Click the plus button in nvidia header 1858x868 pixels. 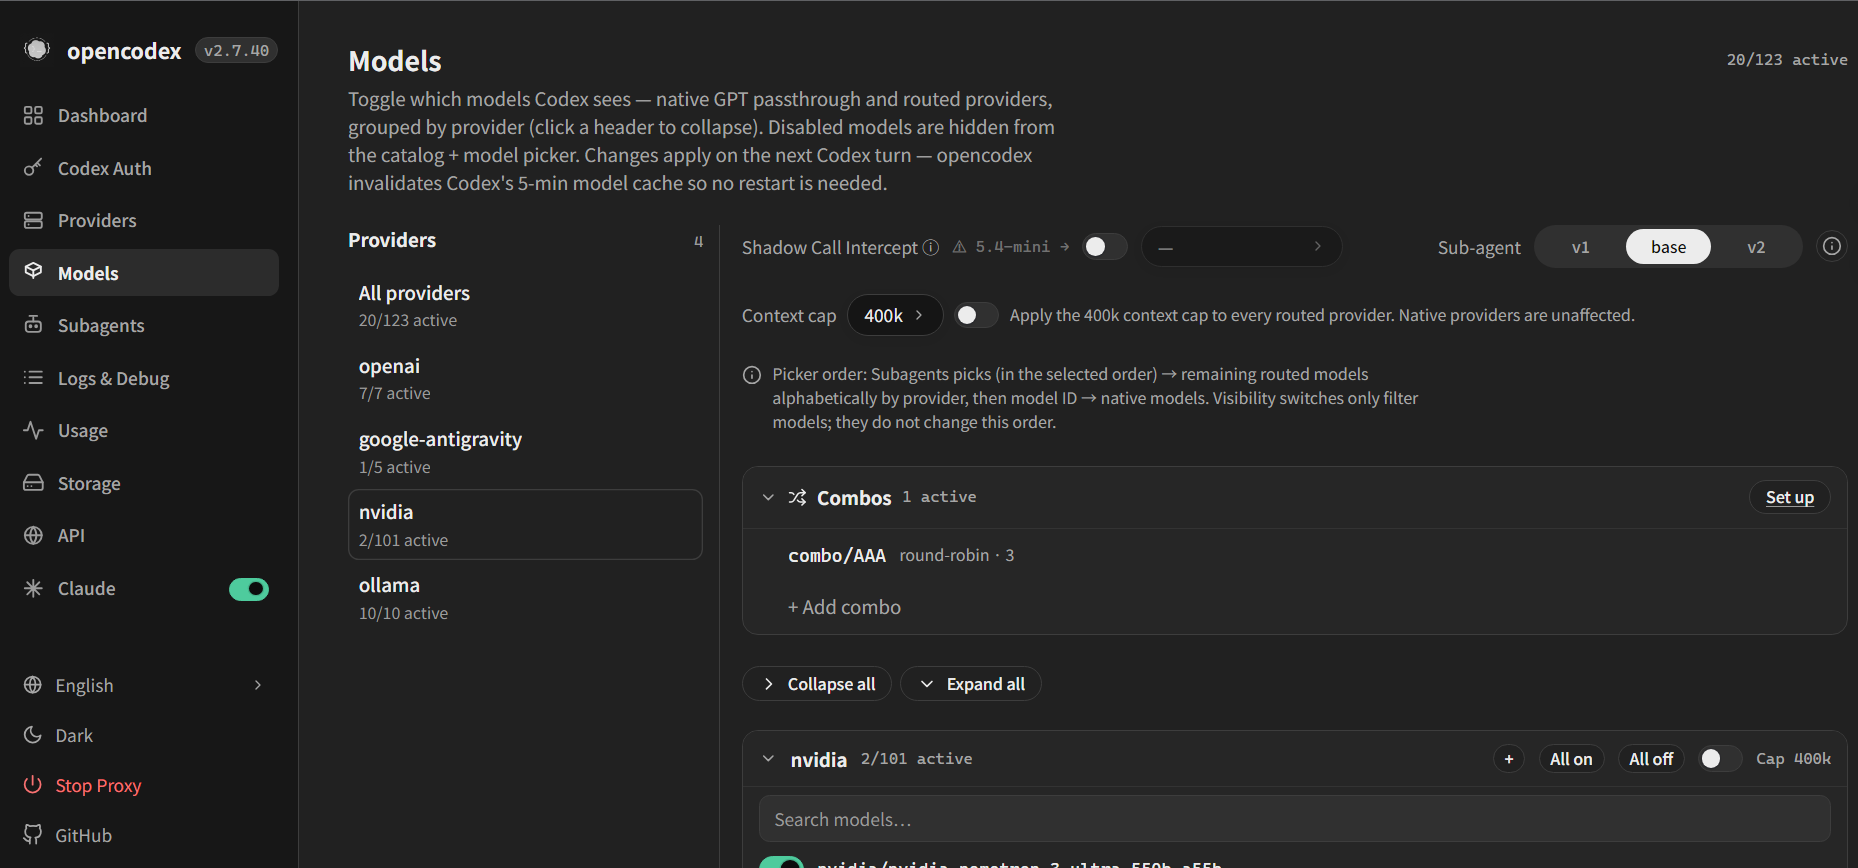click(1509, 759)
